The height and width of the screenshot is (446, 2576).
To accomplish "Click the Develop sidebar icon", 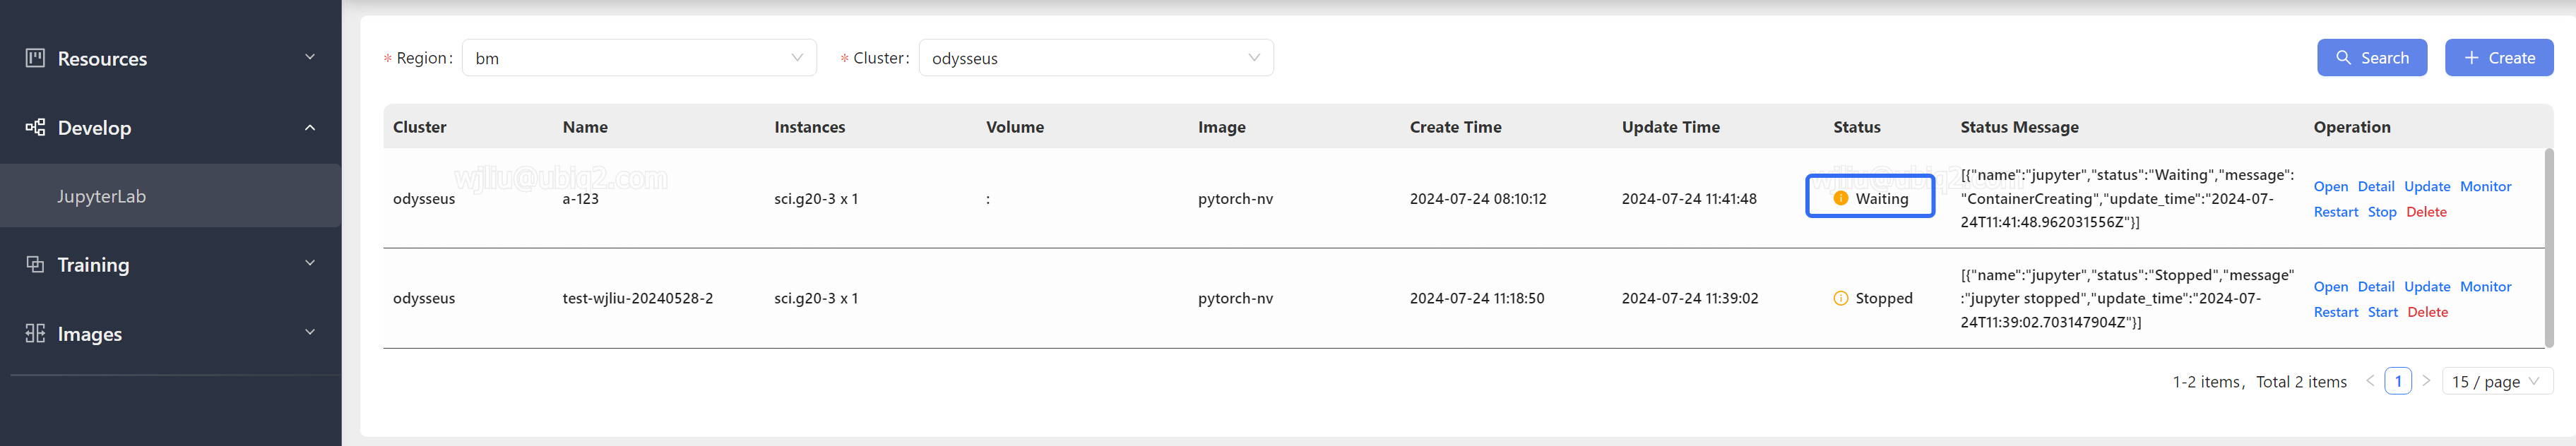I will click(35, 127).
